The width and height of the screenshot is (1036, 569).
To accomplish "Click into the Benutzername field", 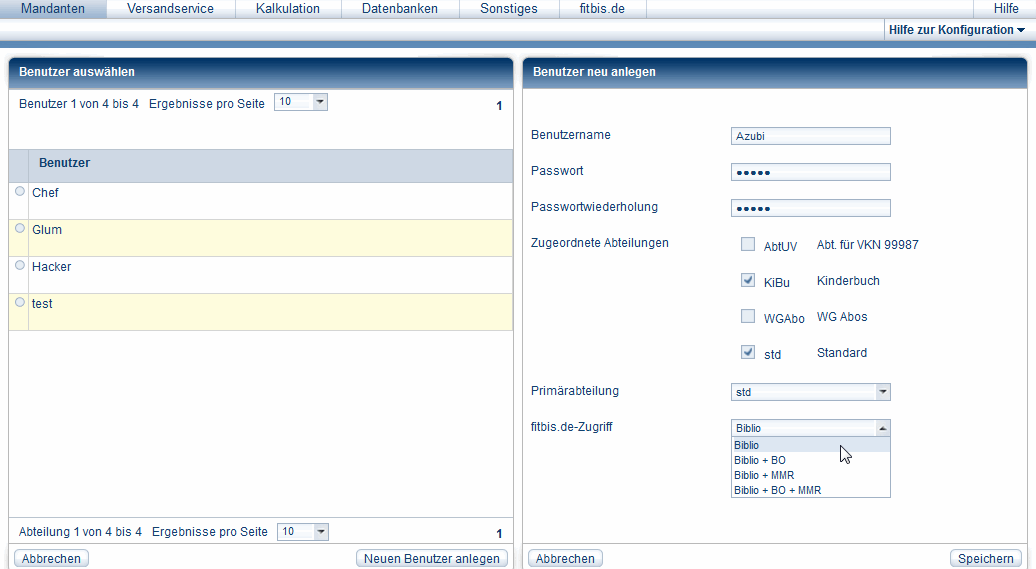I will click(x=810, y=136).
